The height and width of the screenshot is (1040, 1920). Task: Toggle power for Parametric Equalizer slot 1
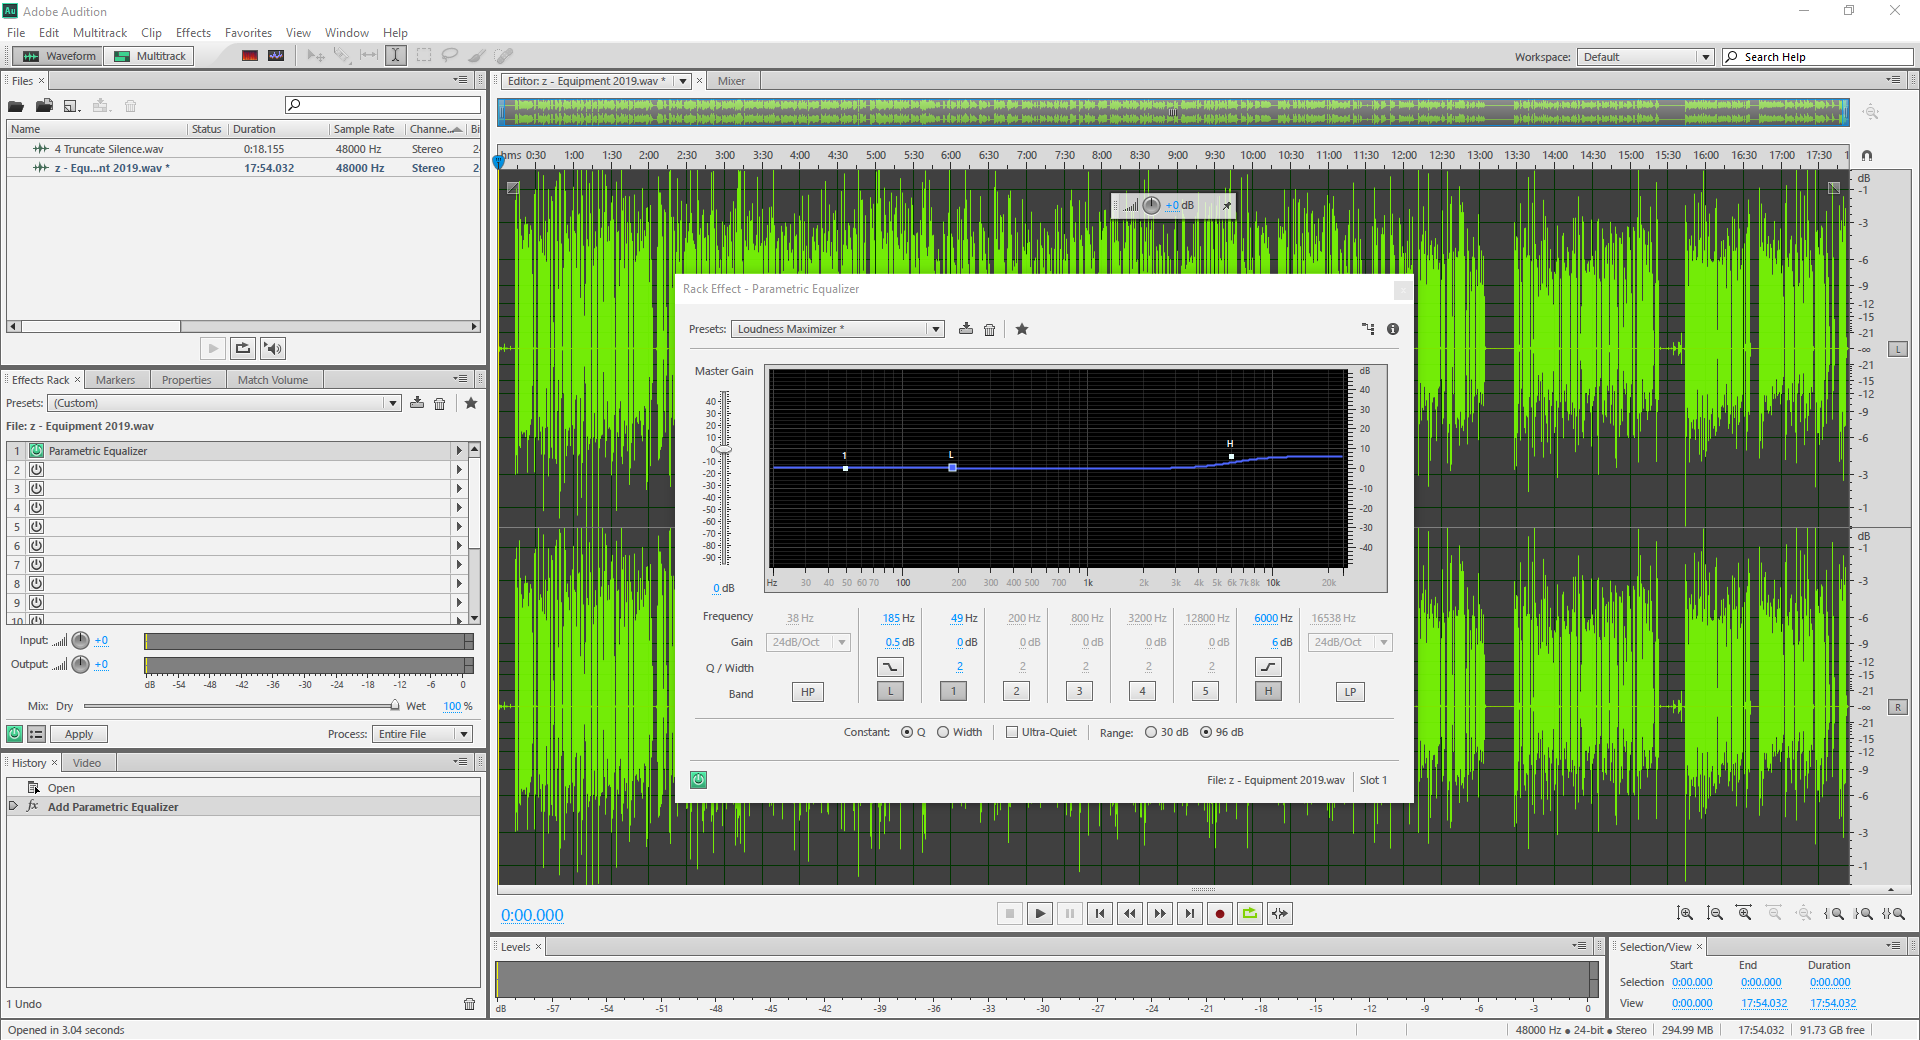coord(37,451)
